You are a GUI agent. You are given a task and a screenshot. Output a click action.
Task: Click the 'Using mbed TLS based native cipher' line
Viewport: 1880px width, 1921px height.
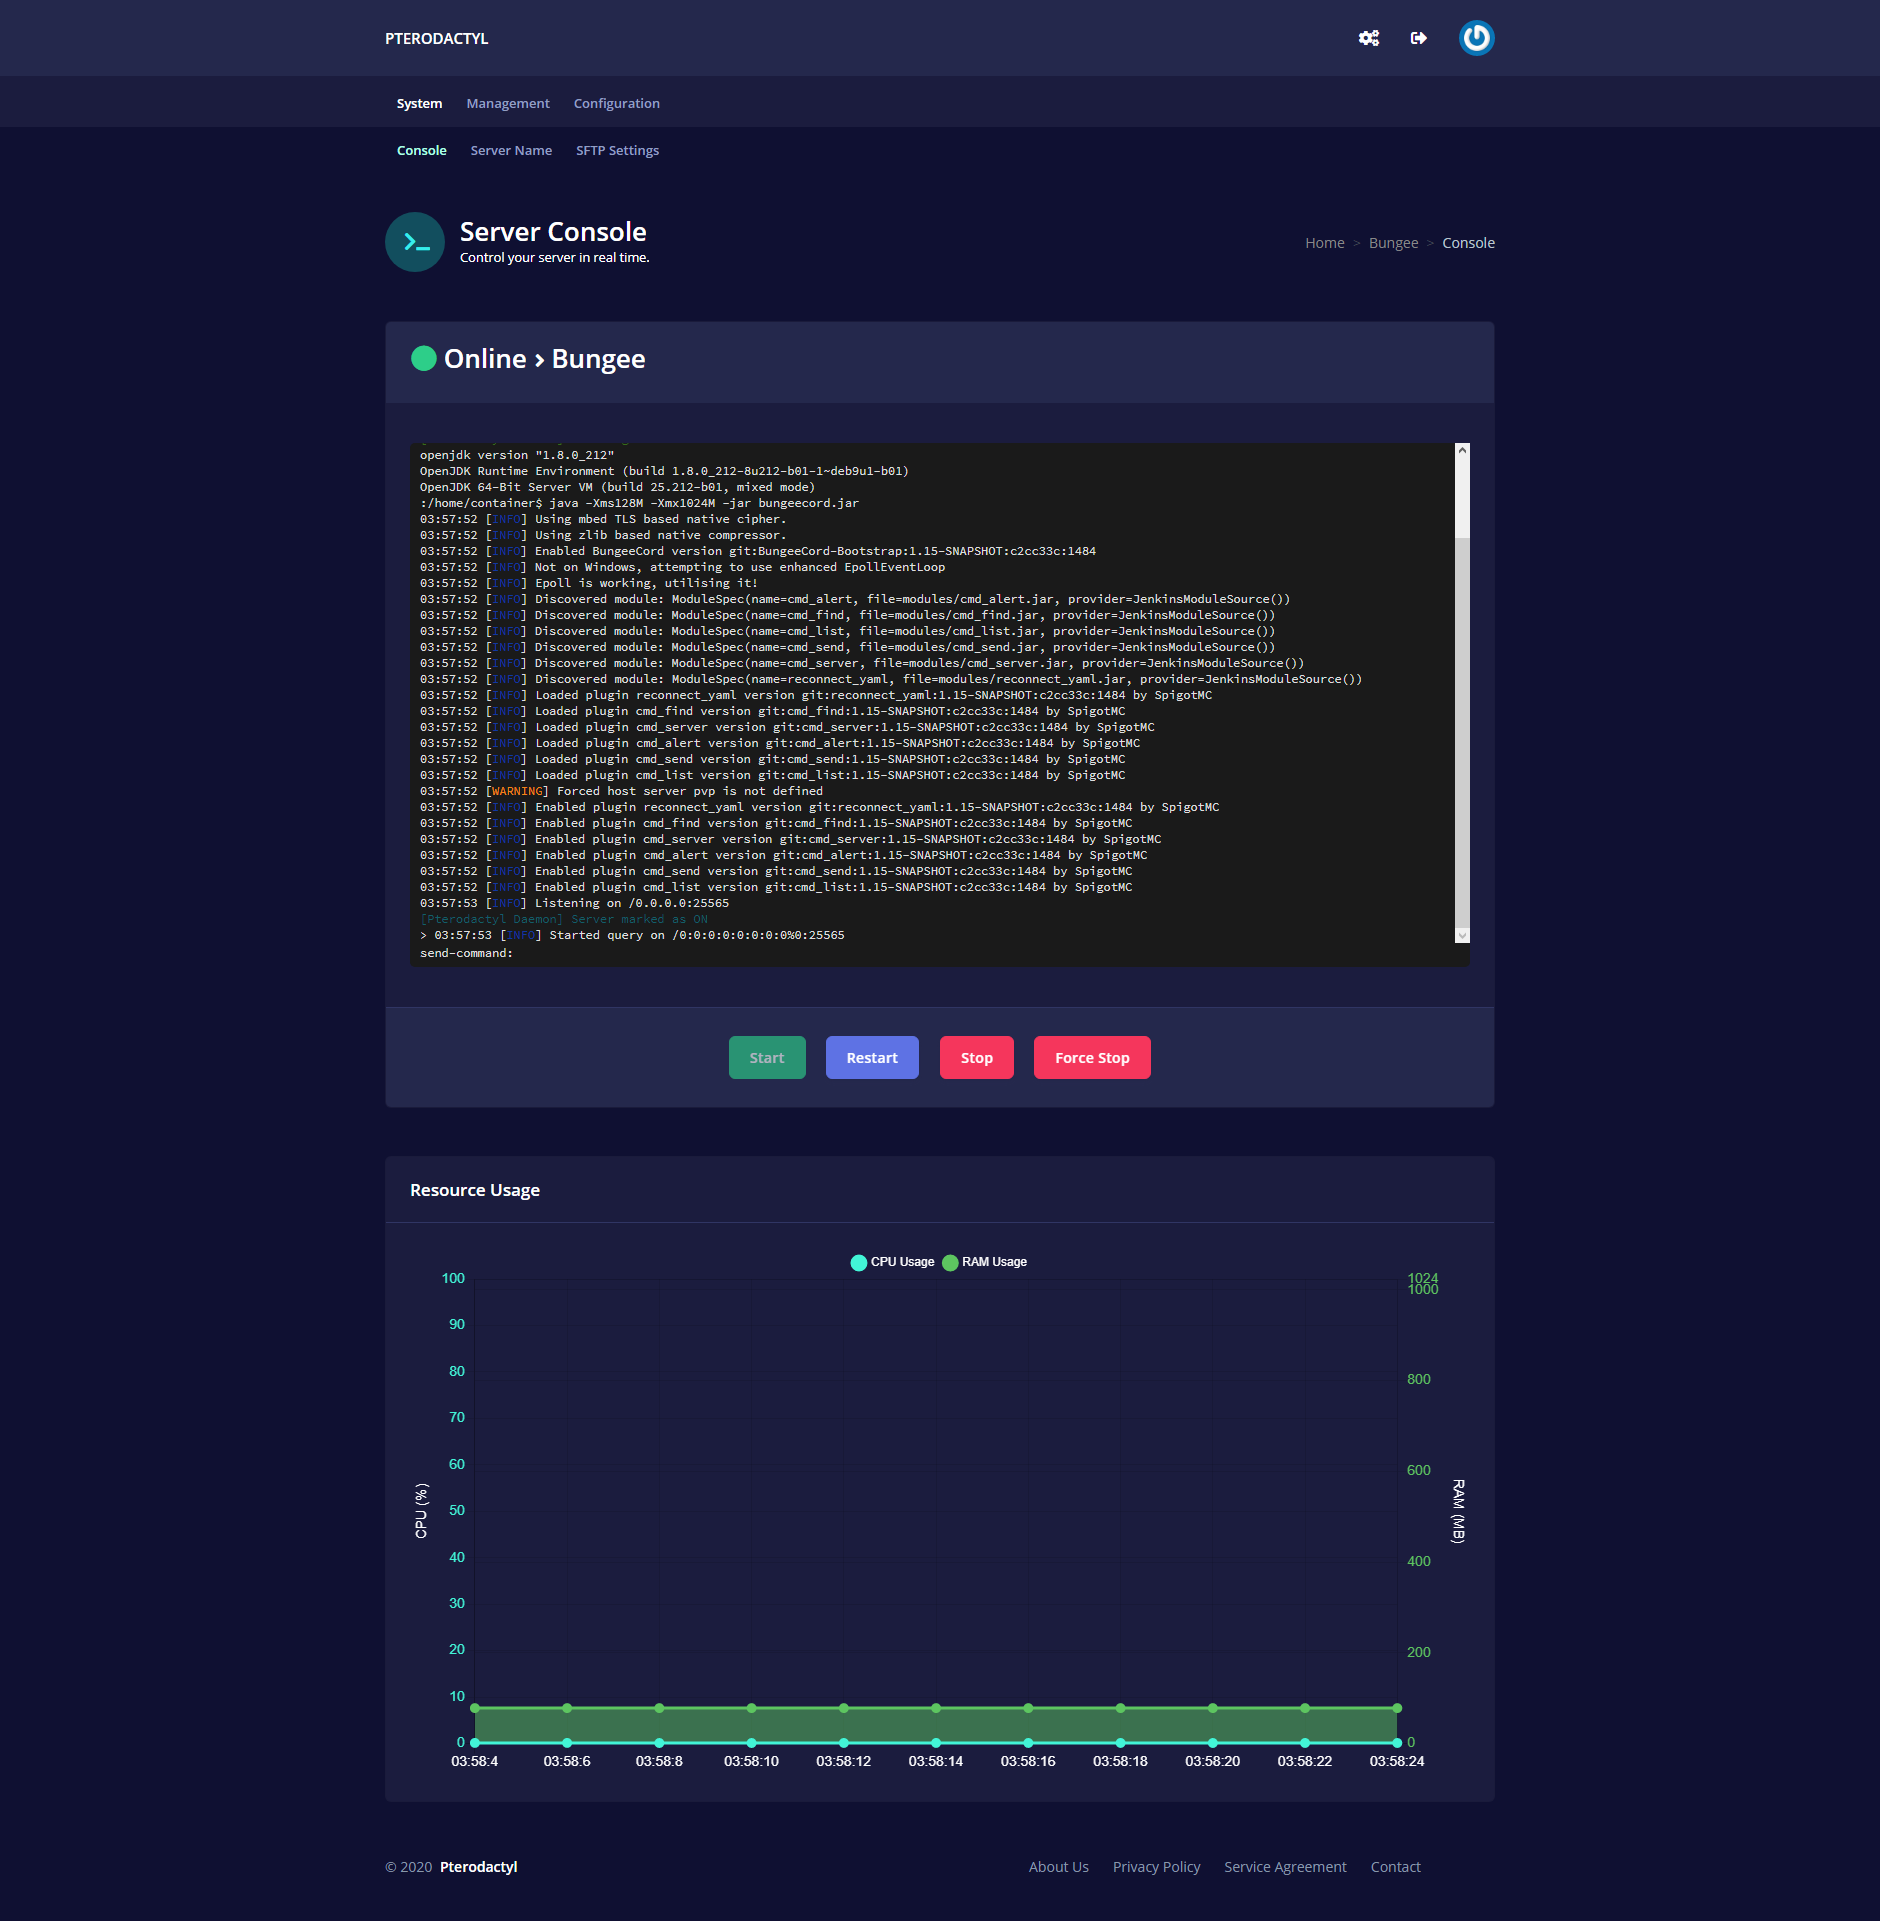coord(603,519)
